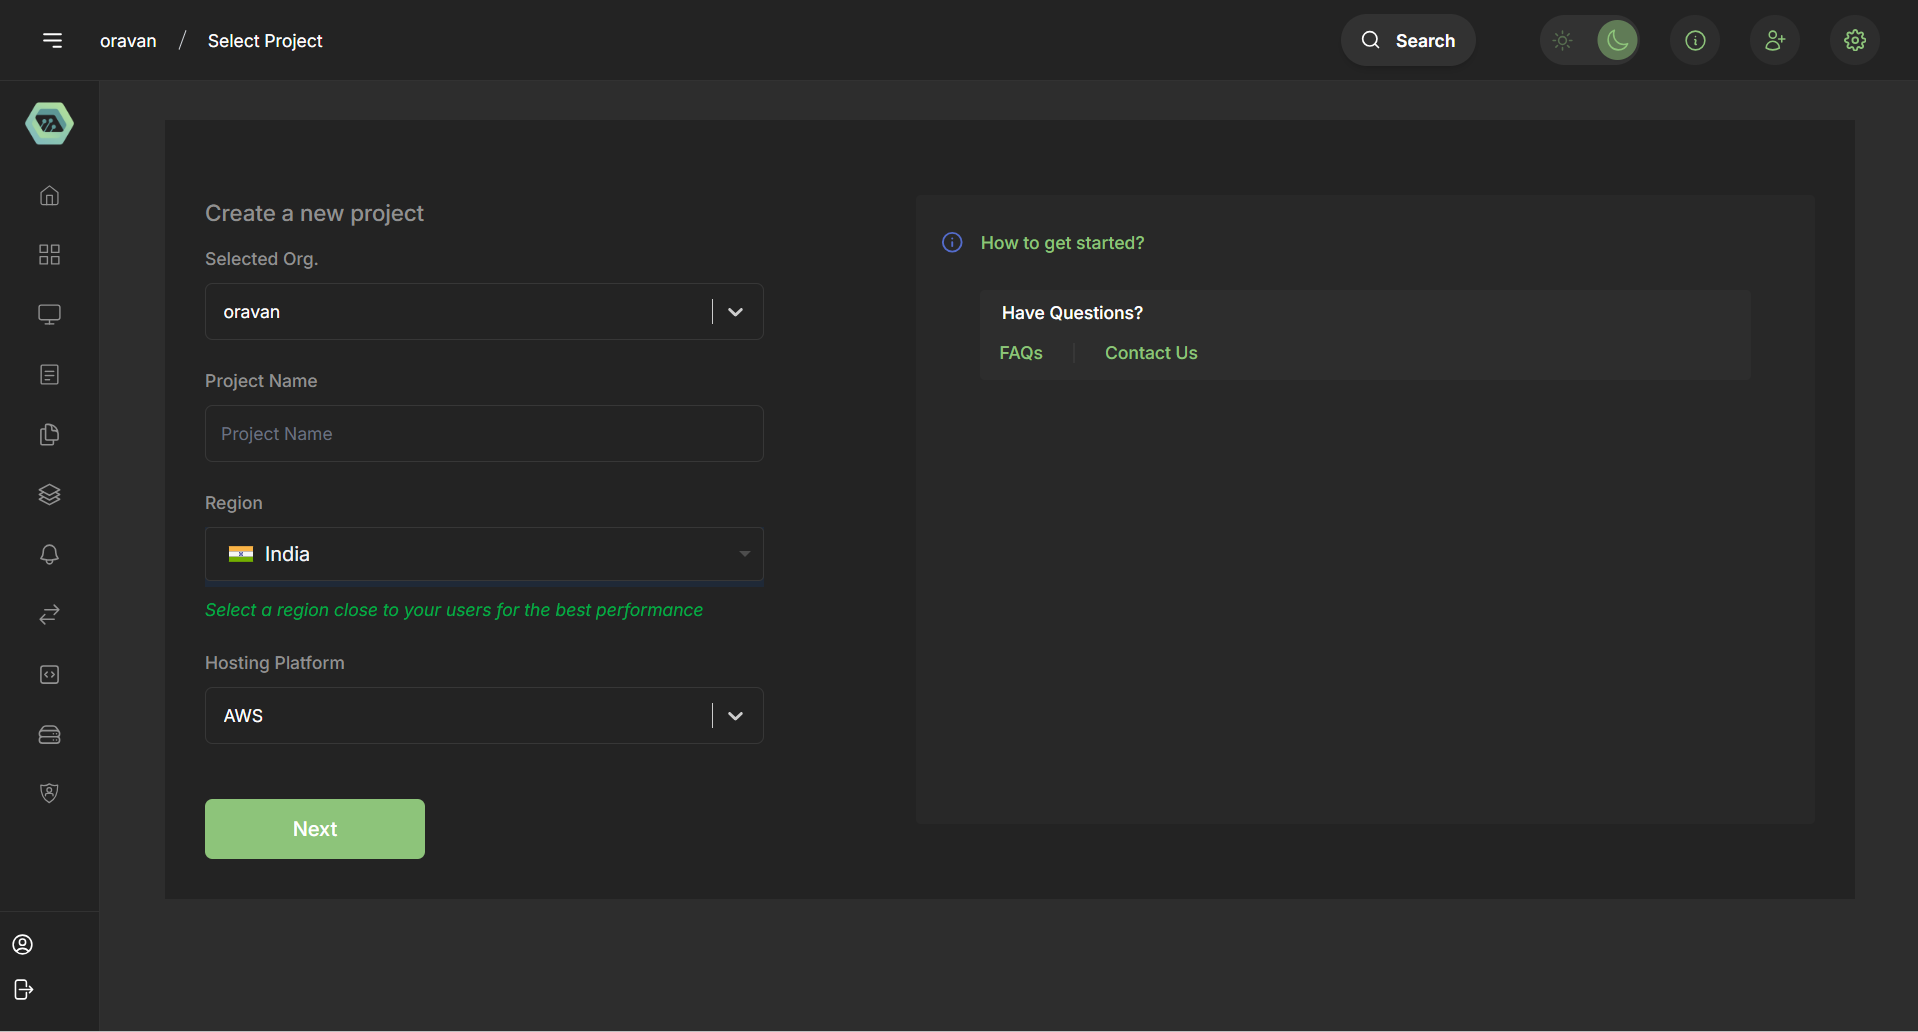Open the code brackets section in the sidebar

click(x=48, y=674)
